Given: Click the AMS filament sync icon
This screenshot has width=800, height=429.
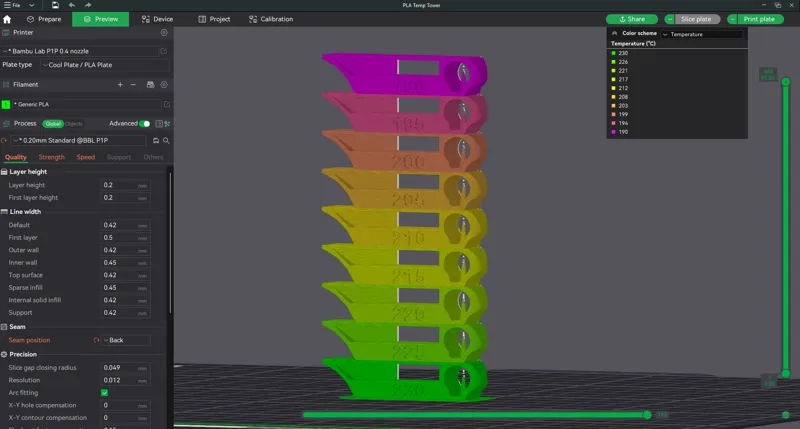Looking at the screenshot, I should tap(151, 85).
